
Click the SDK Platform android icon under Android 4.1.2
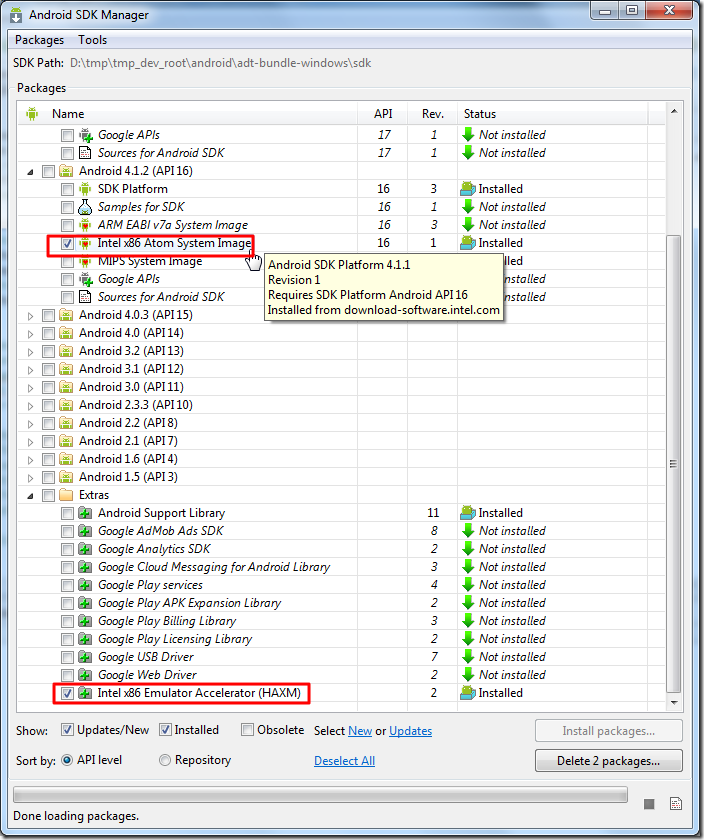85,189
